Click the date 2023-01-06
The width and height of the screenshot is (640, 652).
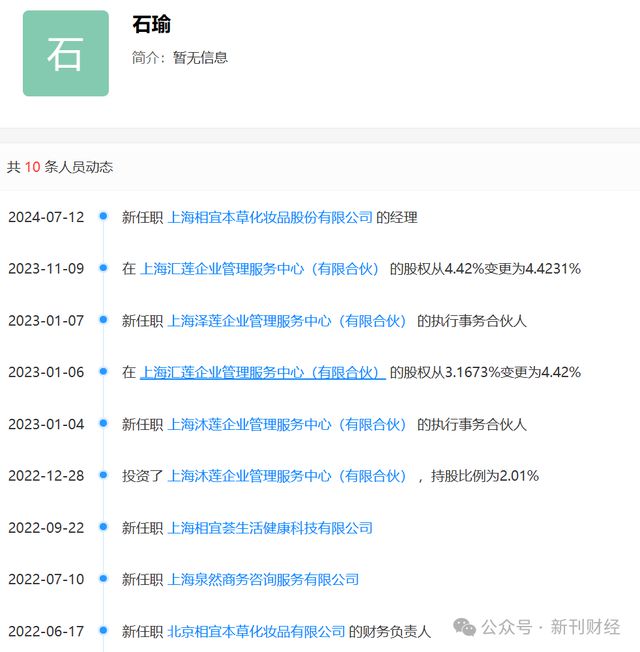click(46, 372)
